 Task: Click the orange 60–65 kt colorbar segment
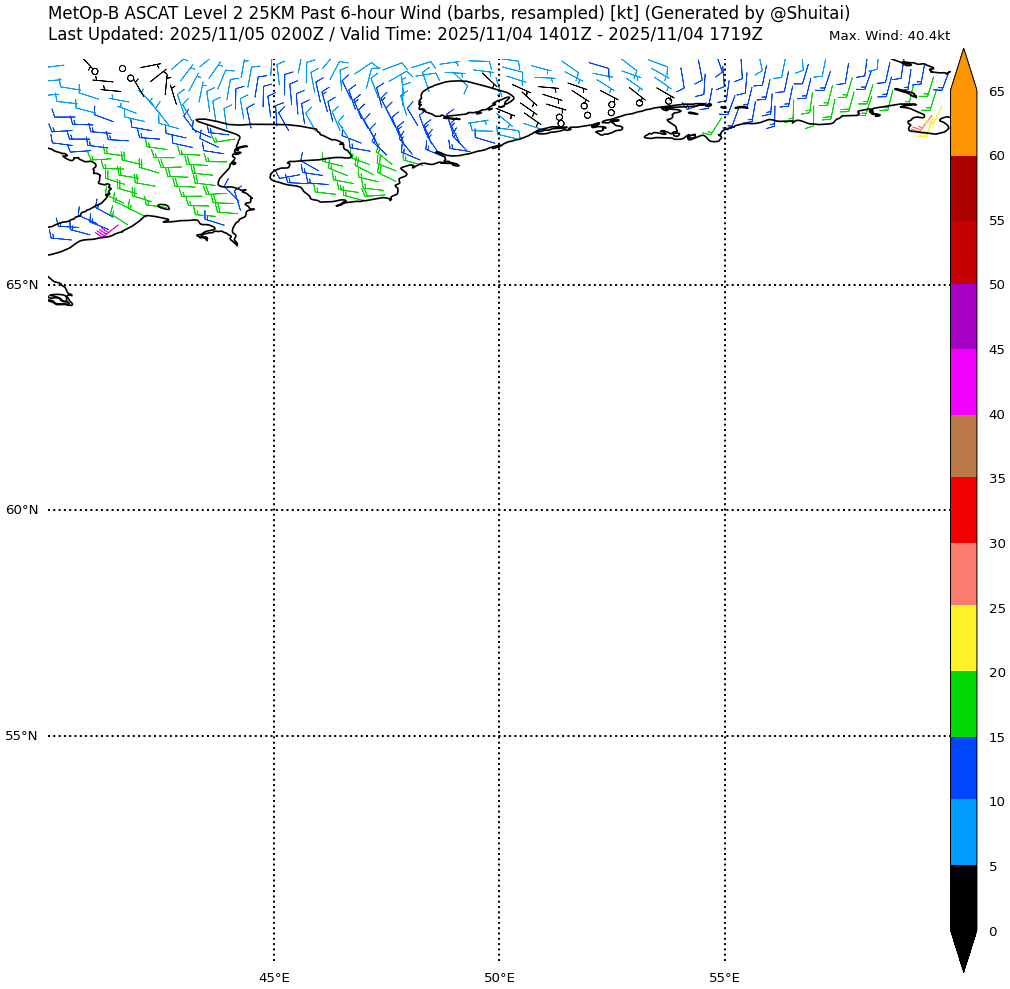(963, 123)
